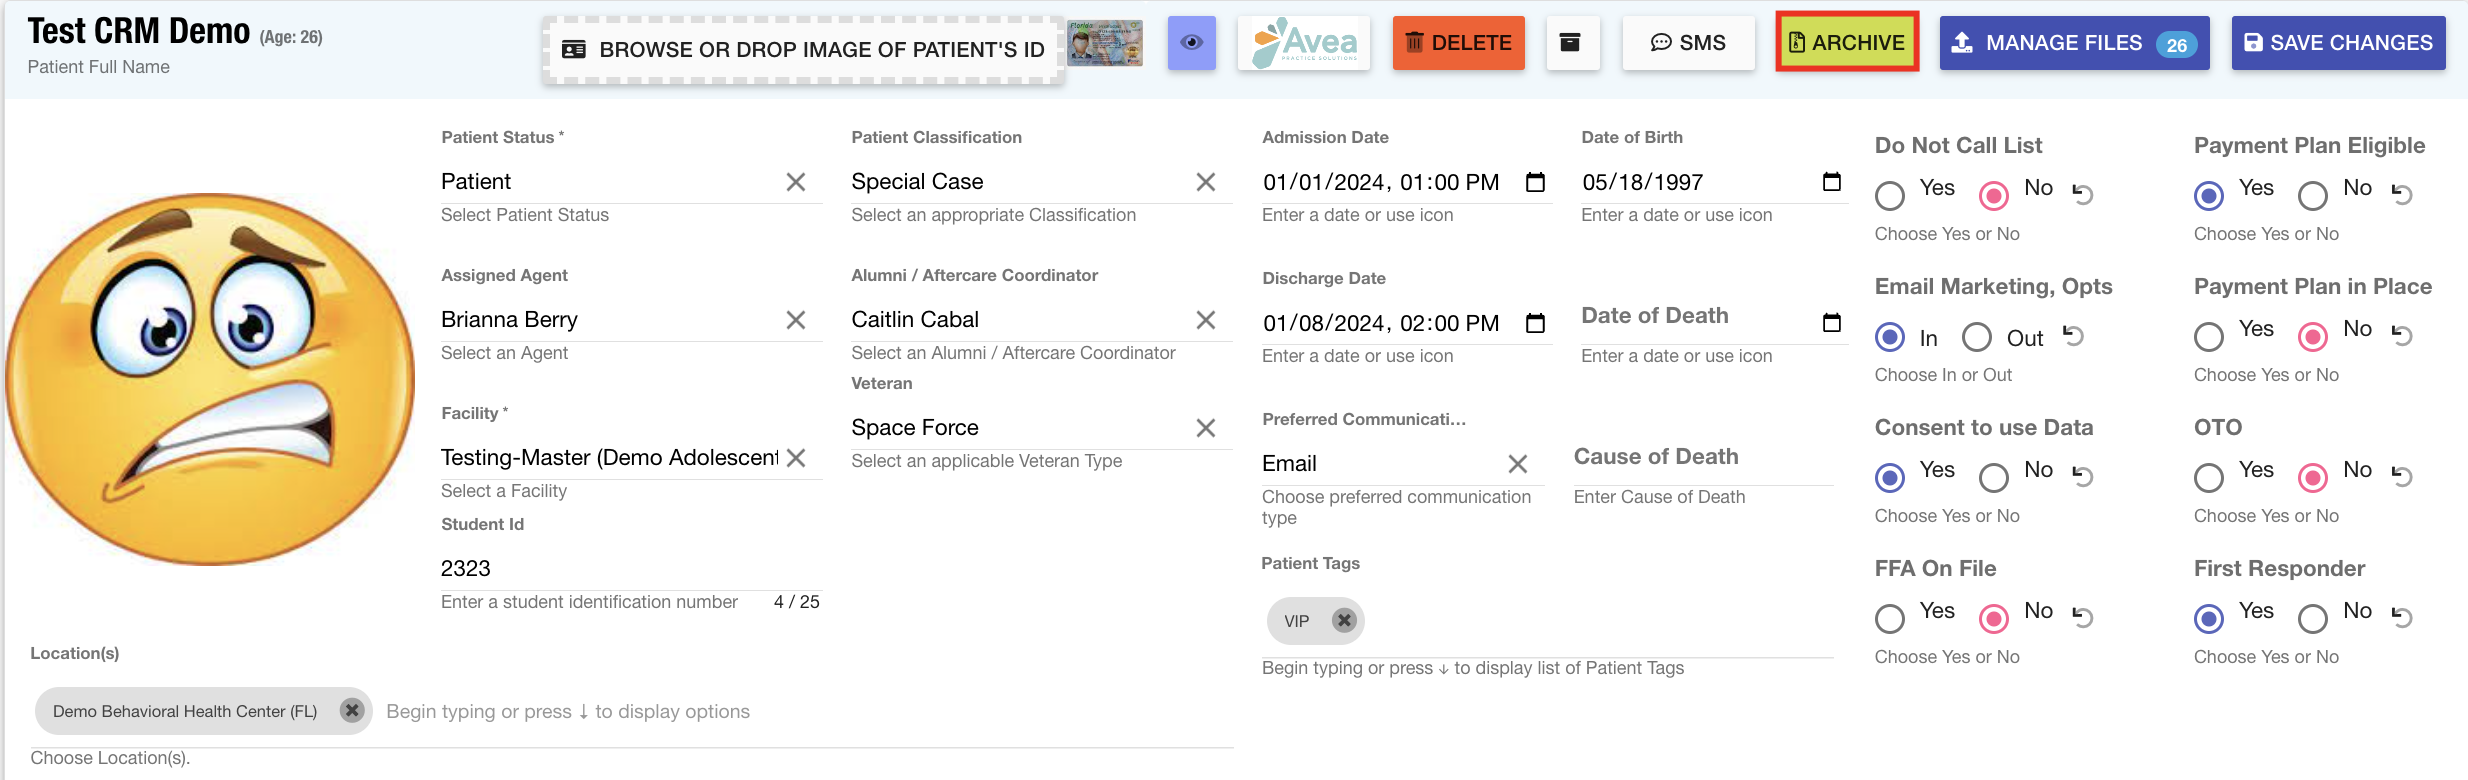Remove the VIP patient tag
The height and width of the screenshot is (780, 2468).
1344,621
